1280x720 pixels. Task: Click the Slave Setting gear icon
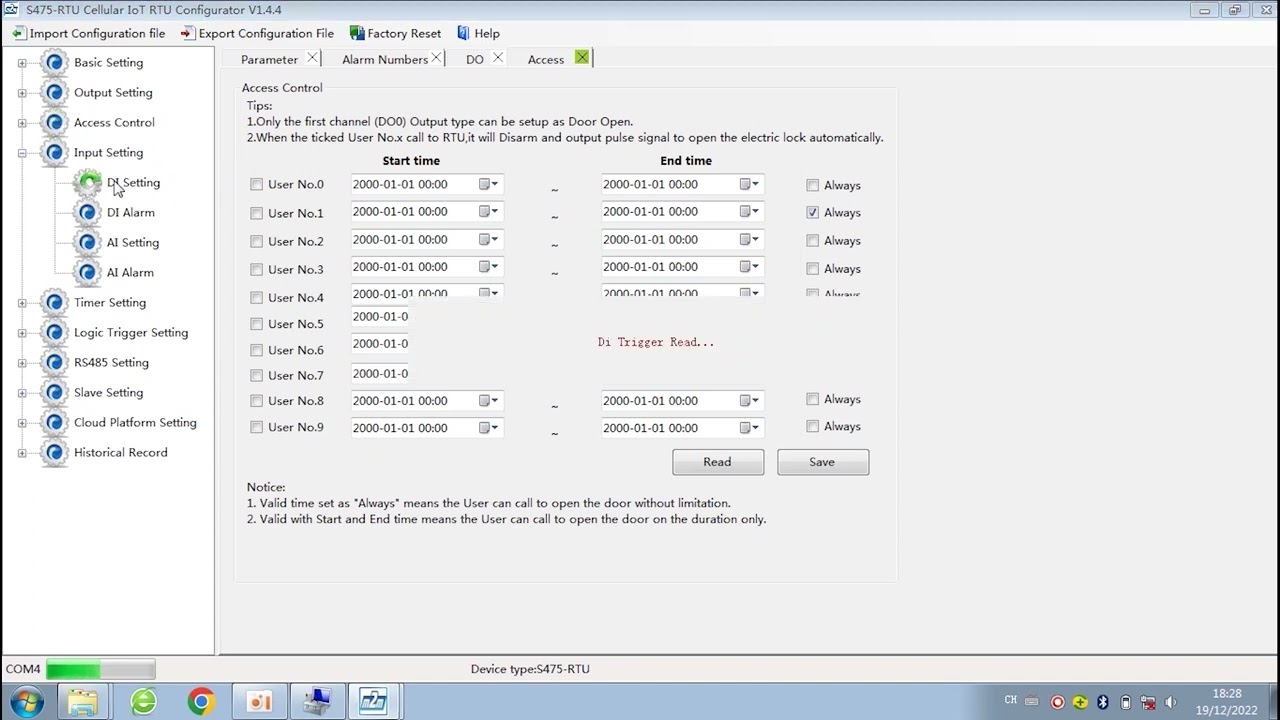click(55, 393)
